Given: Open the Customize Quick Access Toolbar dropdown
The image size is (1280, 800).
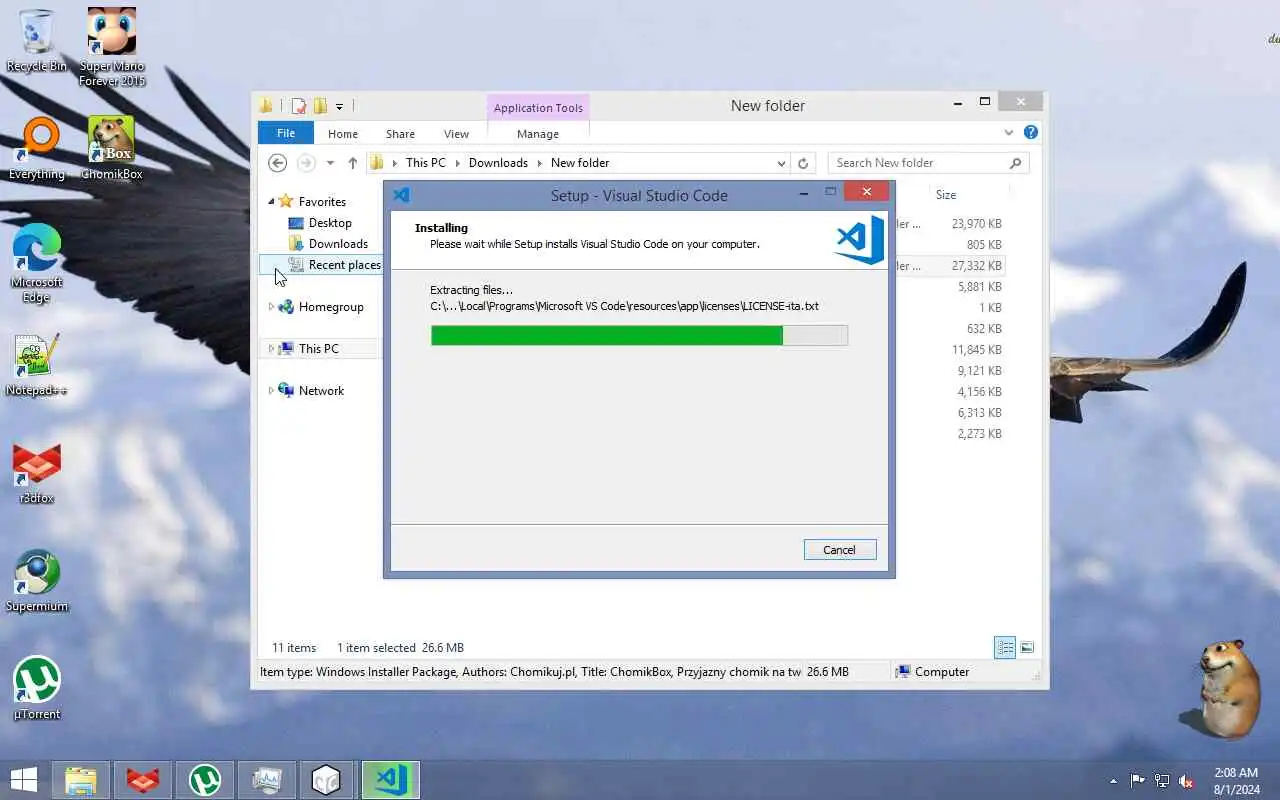Looking at the screenshot, I should click(x=340, y=106).
